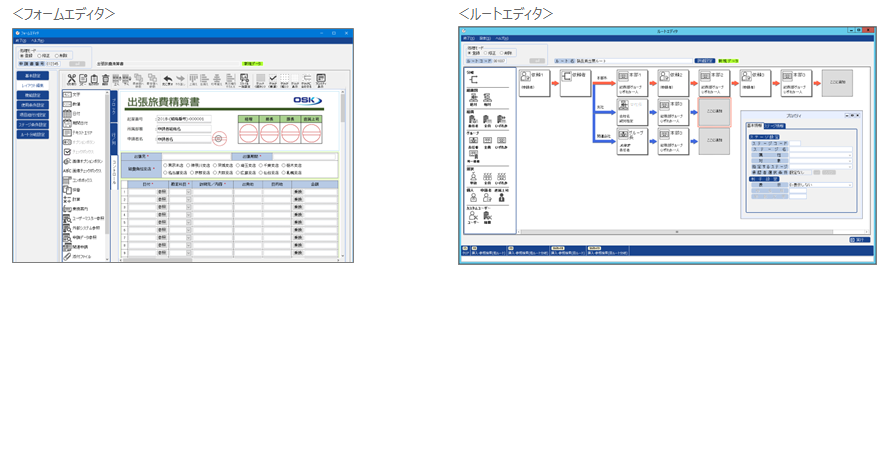Select the テキストエリア control in the palette
Viewport: 877px width, 449px height.
coord(82,130)
